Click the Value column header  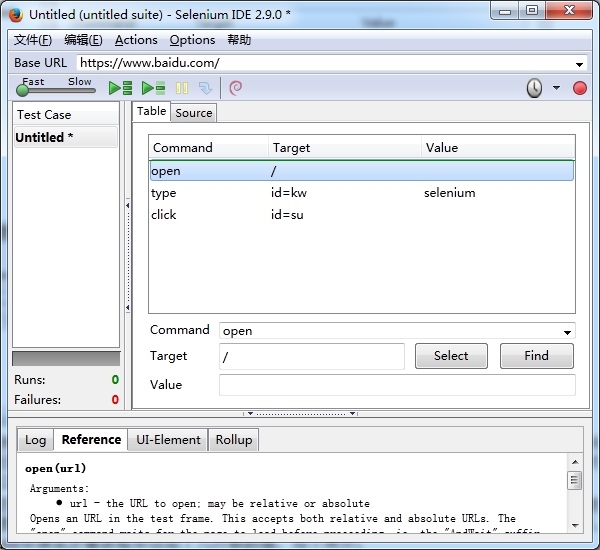(498, 147)
